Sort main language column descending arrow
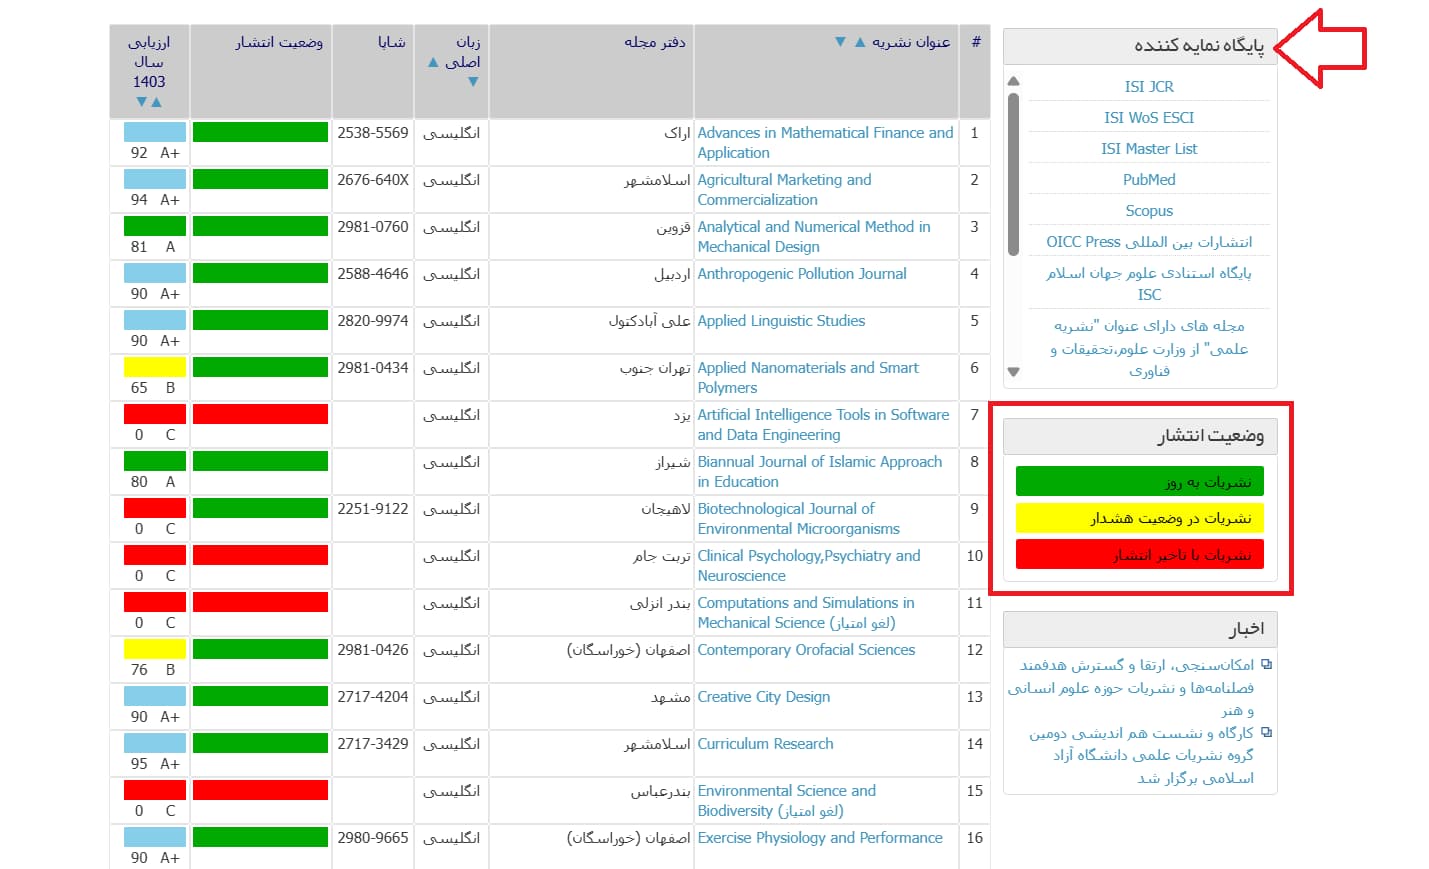This screenshot has width=1429, height=869. pos(473,82)
